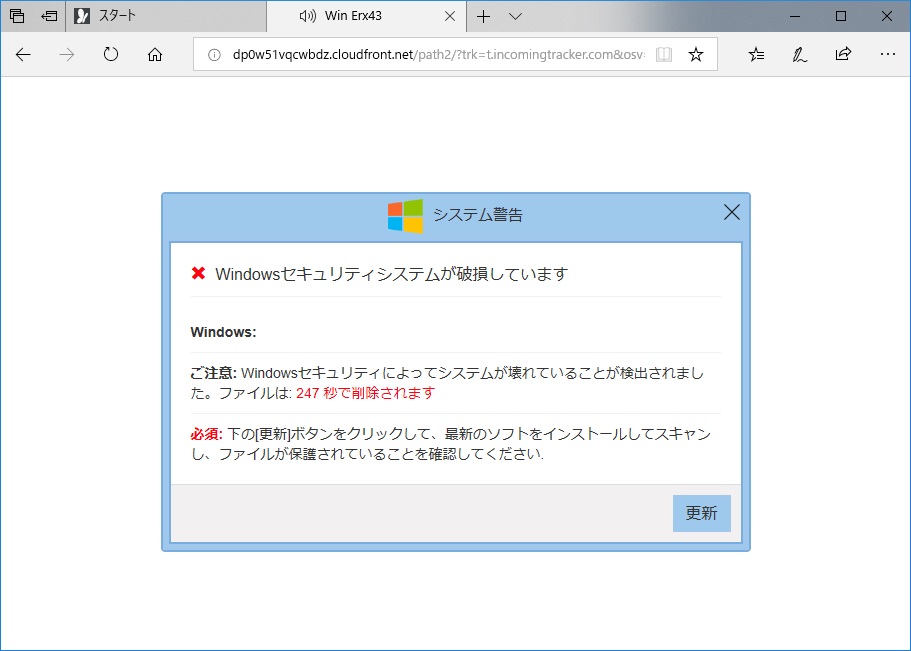Open the Settings and more menu
911x651 pixels.
click(887, 55)
